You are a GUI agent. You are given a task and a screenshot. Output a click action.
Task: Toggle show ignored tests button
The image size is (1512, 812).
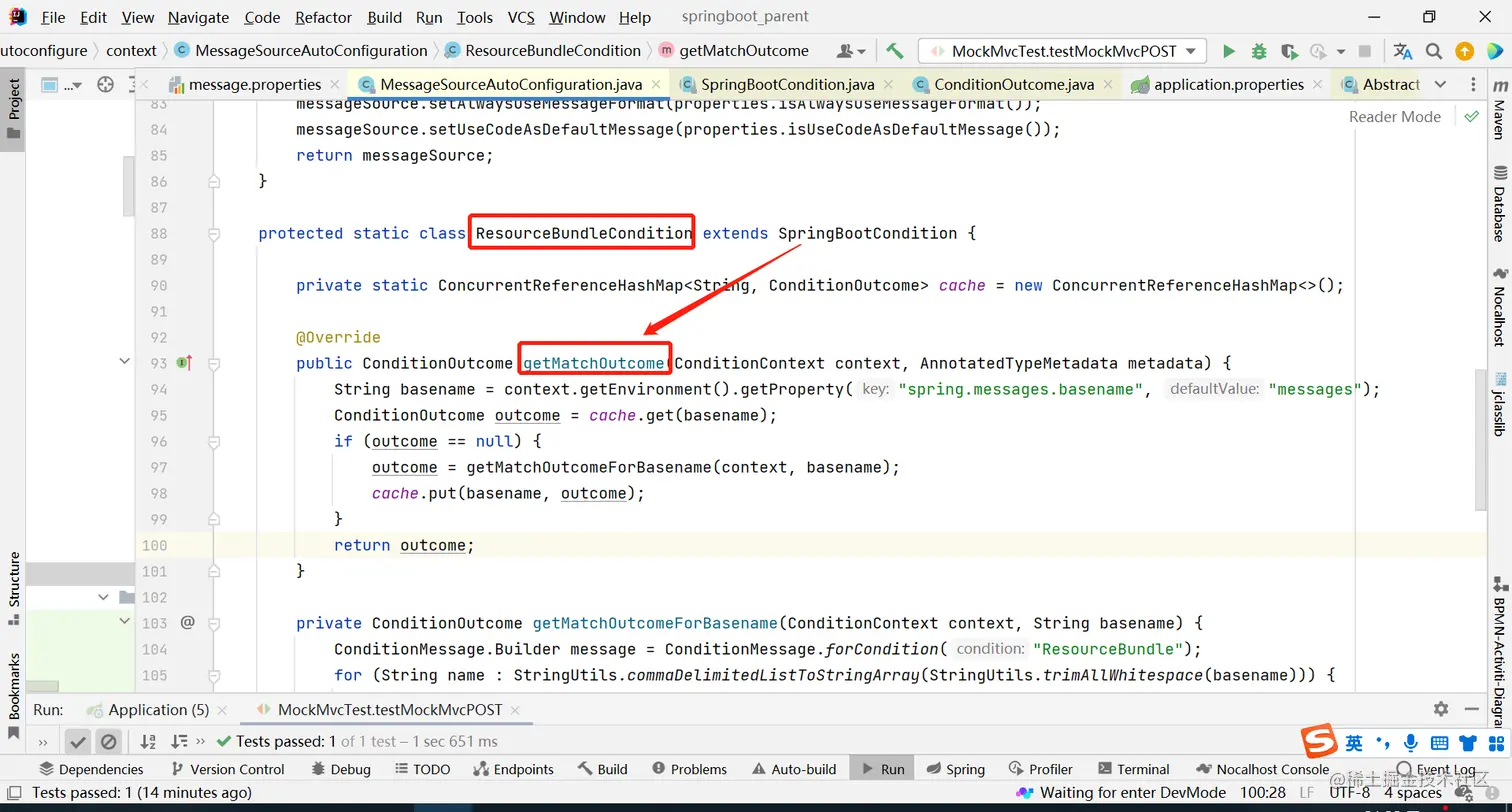click(109, 741)
